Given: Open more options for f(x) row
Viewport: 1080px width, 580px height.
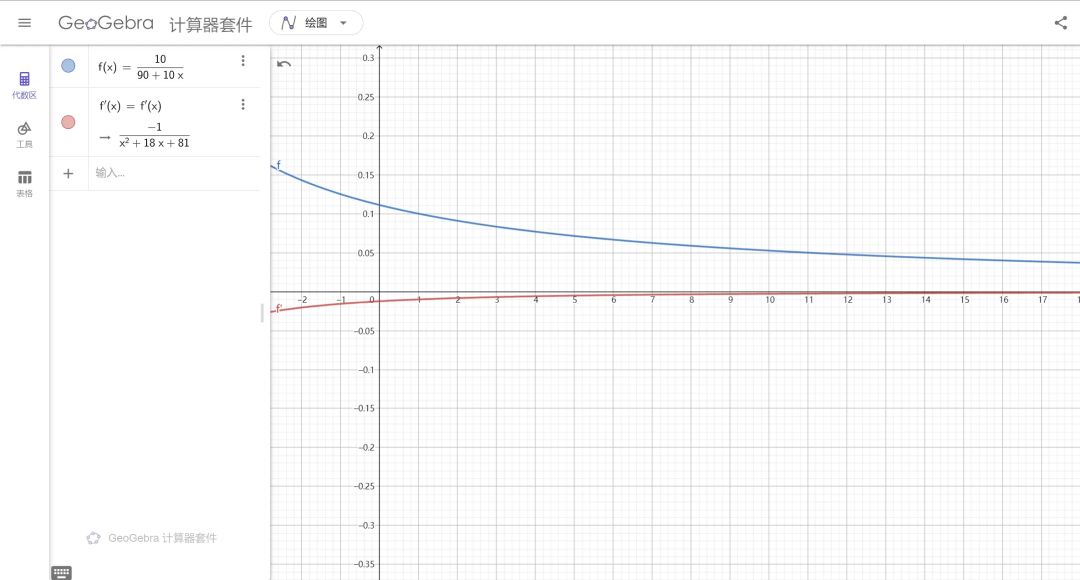Looking at the screenshot, I should point(242,61).
